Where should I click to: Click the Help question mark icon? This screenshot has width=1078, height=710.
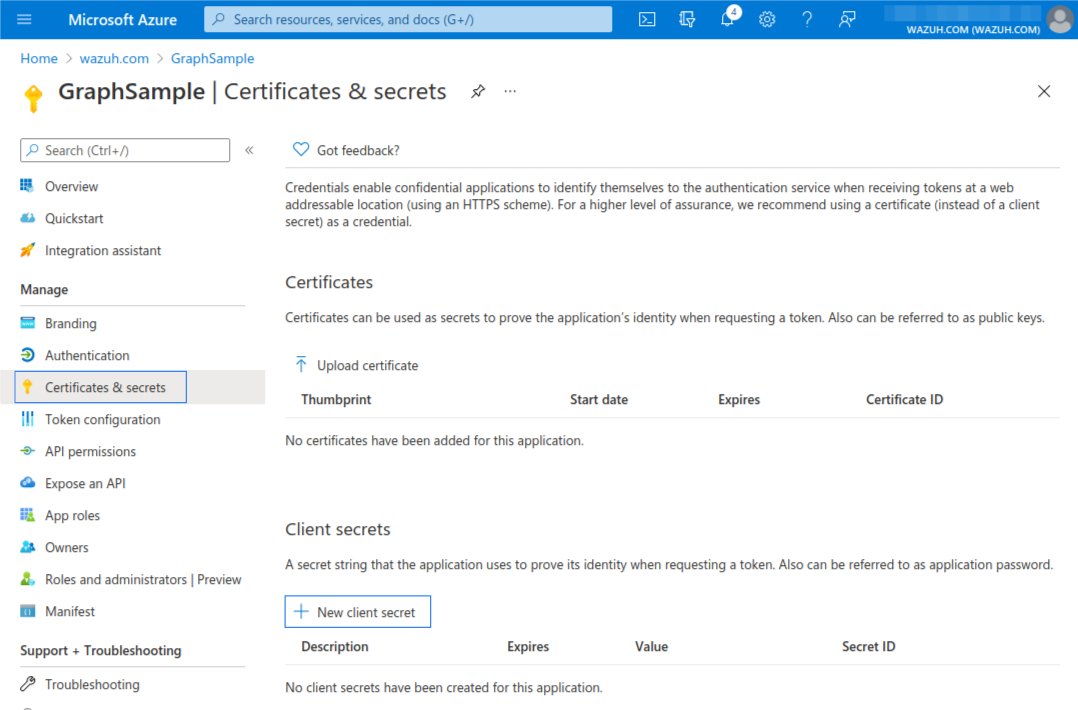tap(807, 19)
